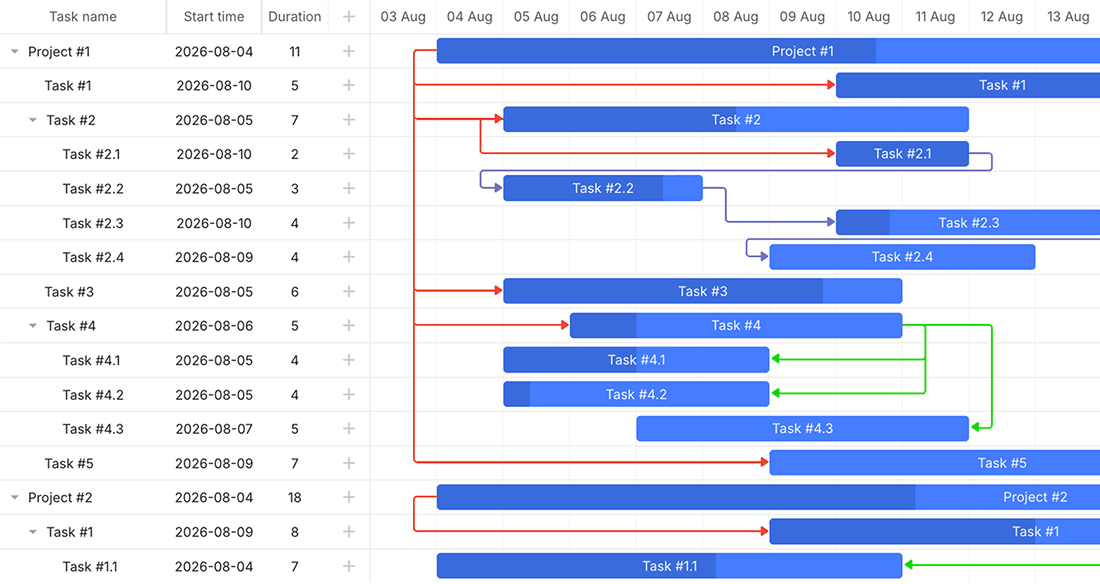Click the plus icon in the Task #5 row
The width and height of the screenshot is (1100, 584).
[x=349, y=463]
